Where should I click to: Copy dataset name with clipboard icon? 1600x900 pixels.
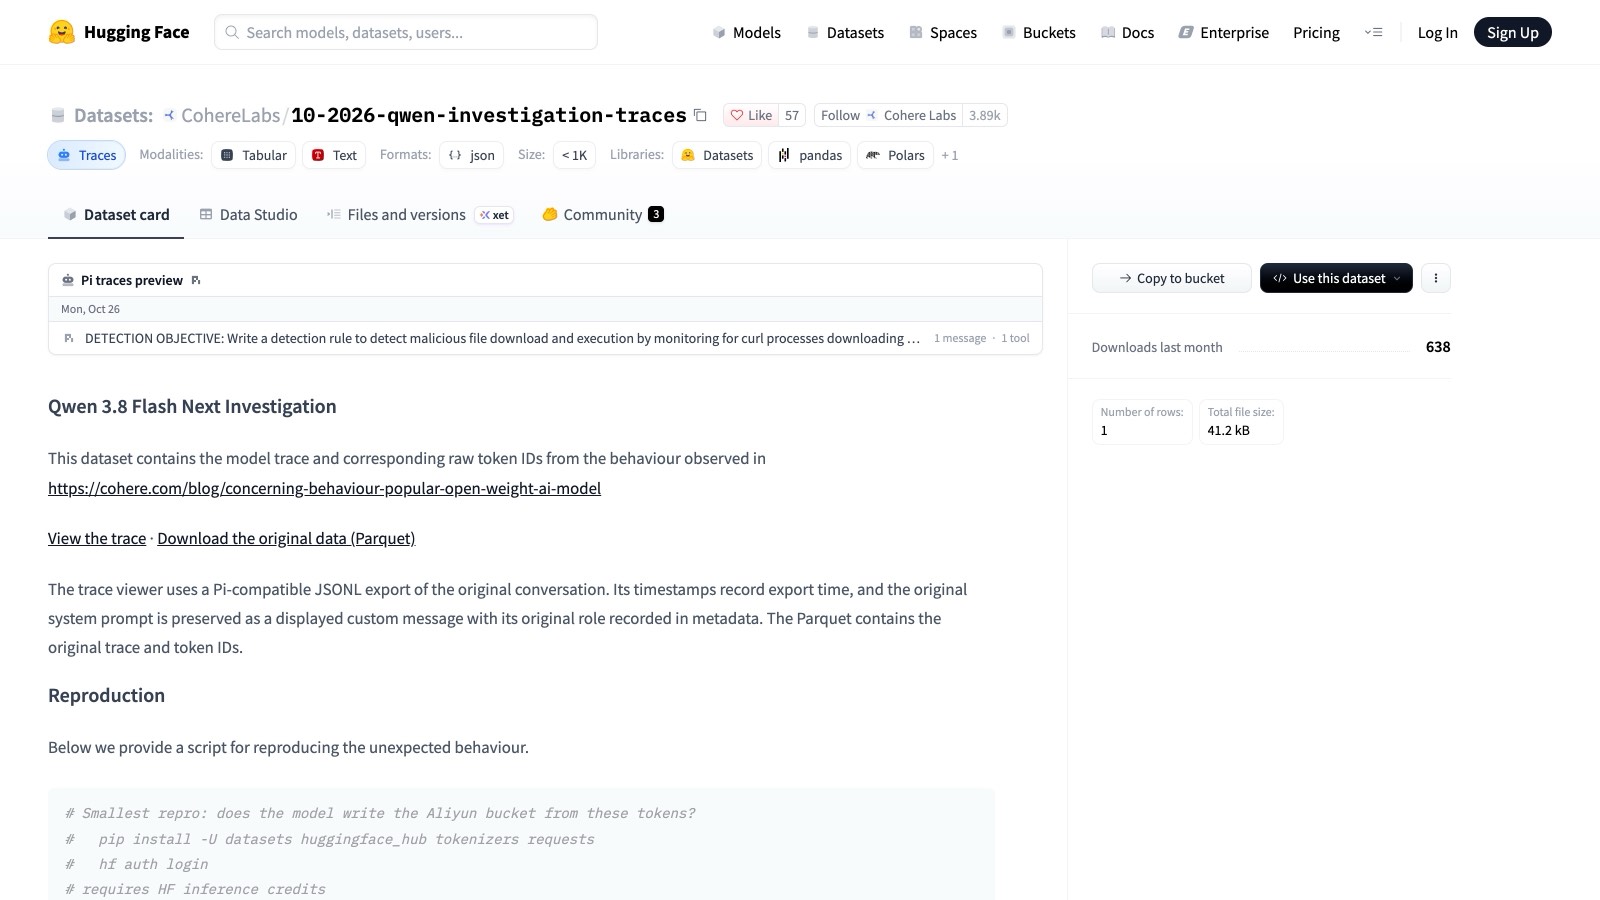click(701, 115)
